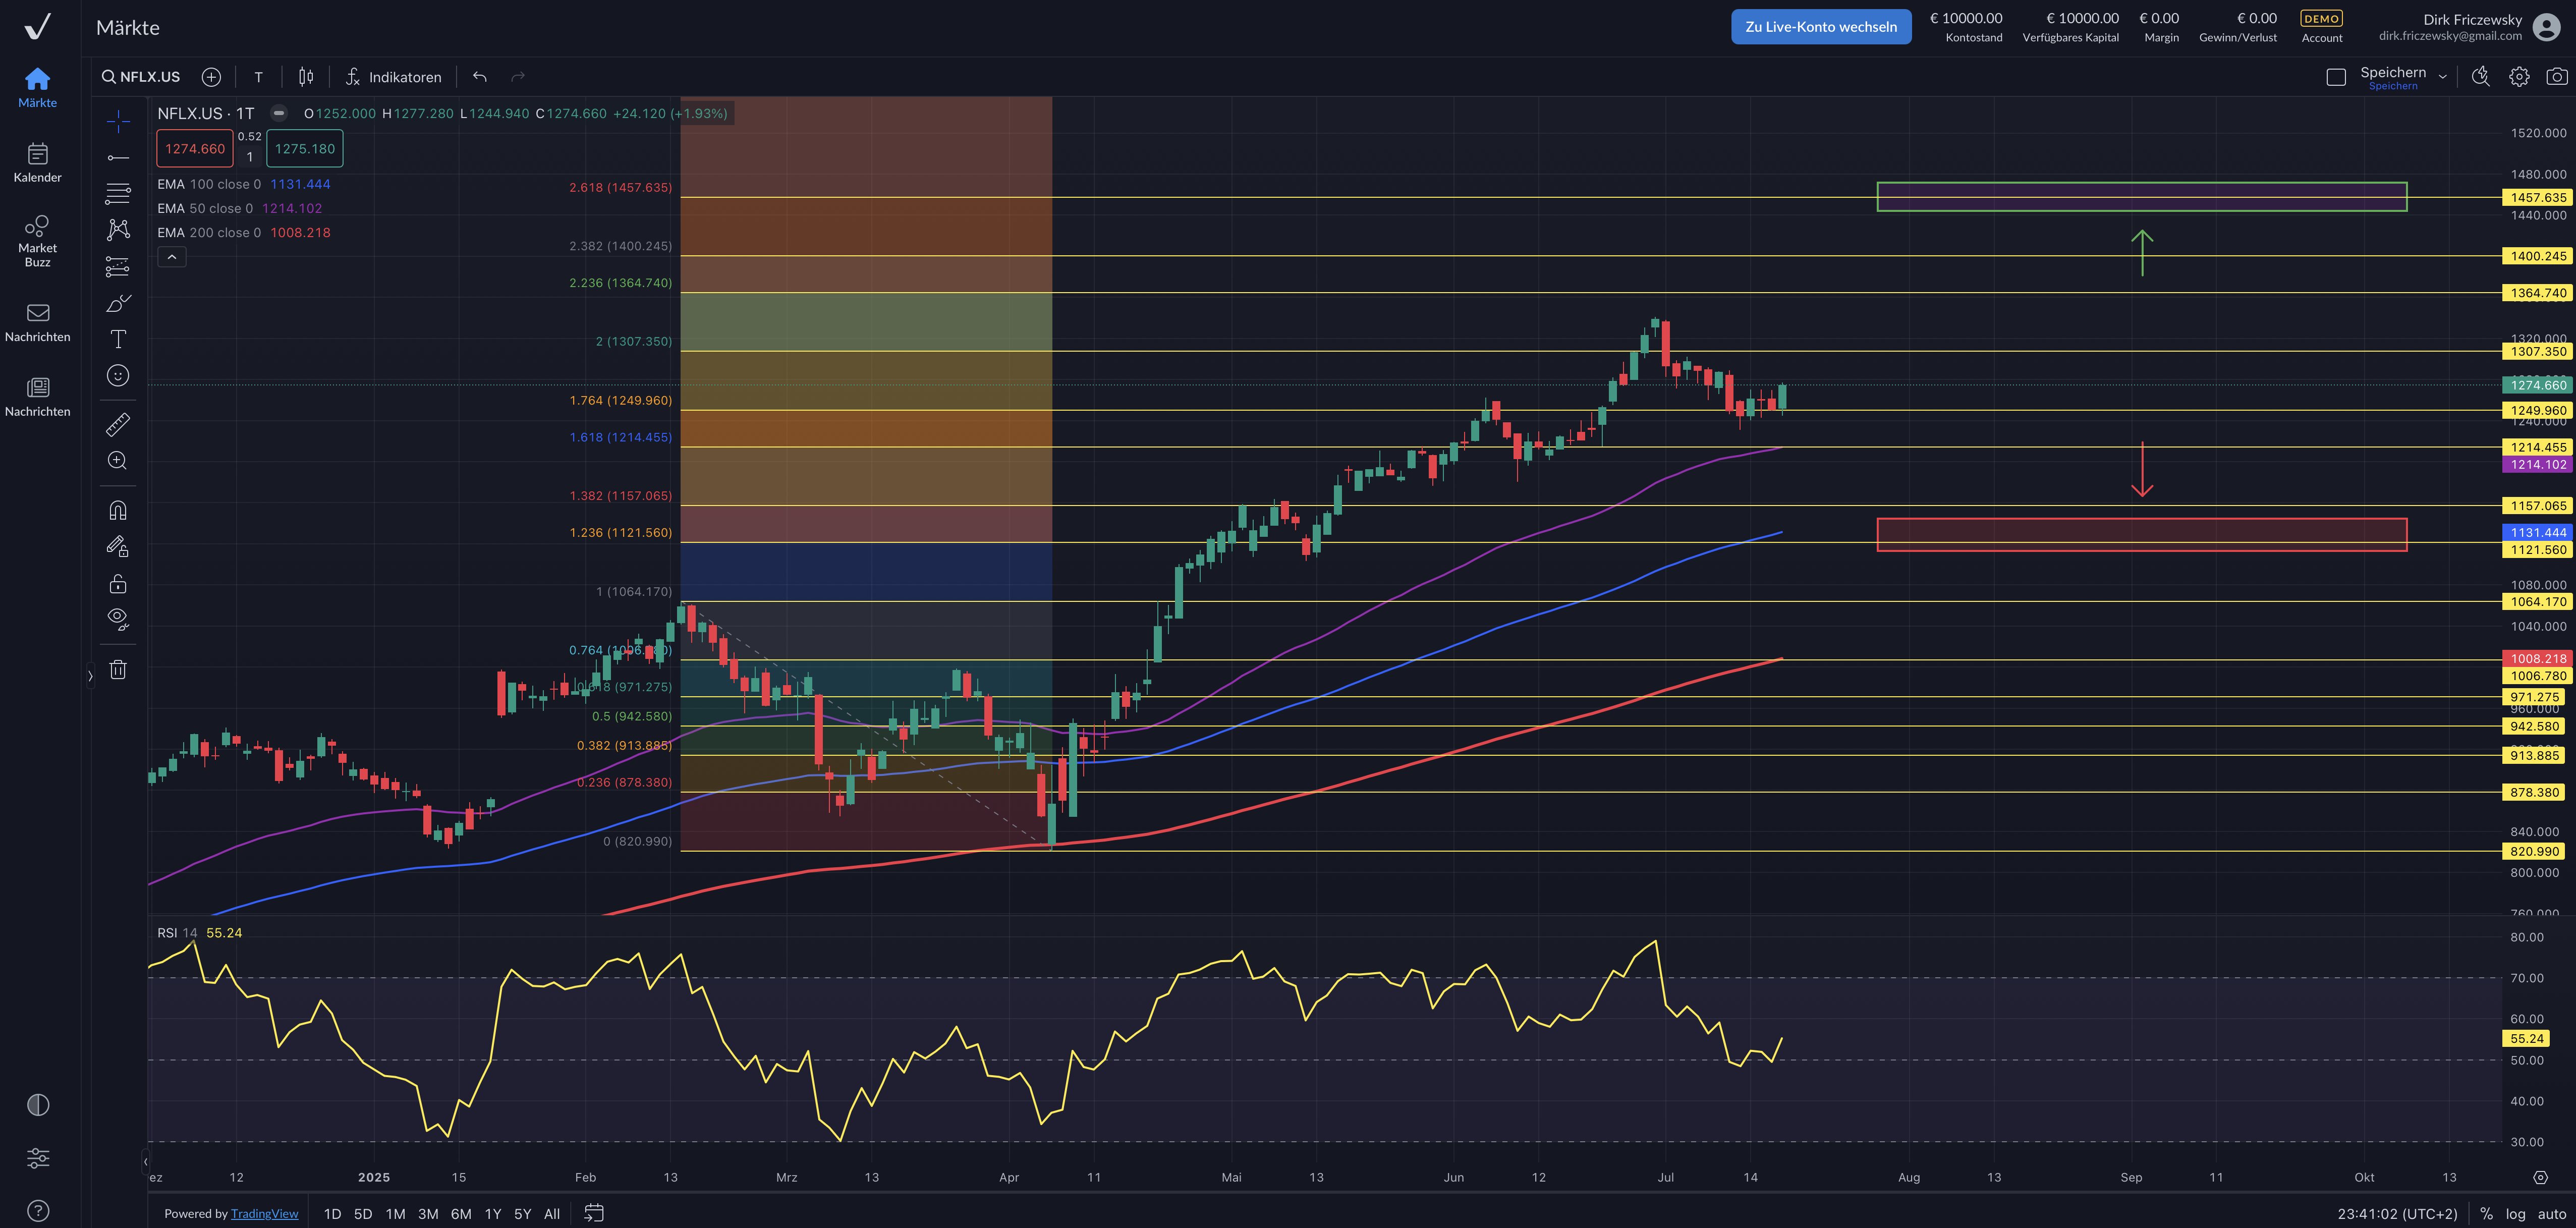Activate the zoom-in tool
Screen dimensions: 2576x1228
coord(118,461)
